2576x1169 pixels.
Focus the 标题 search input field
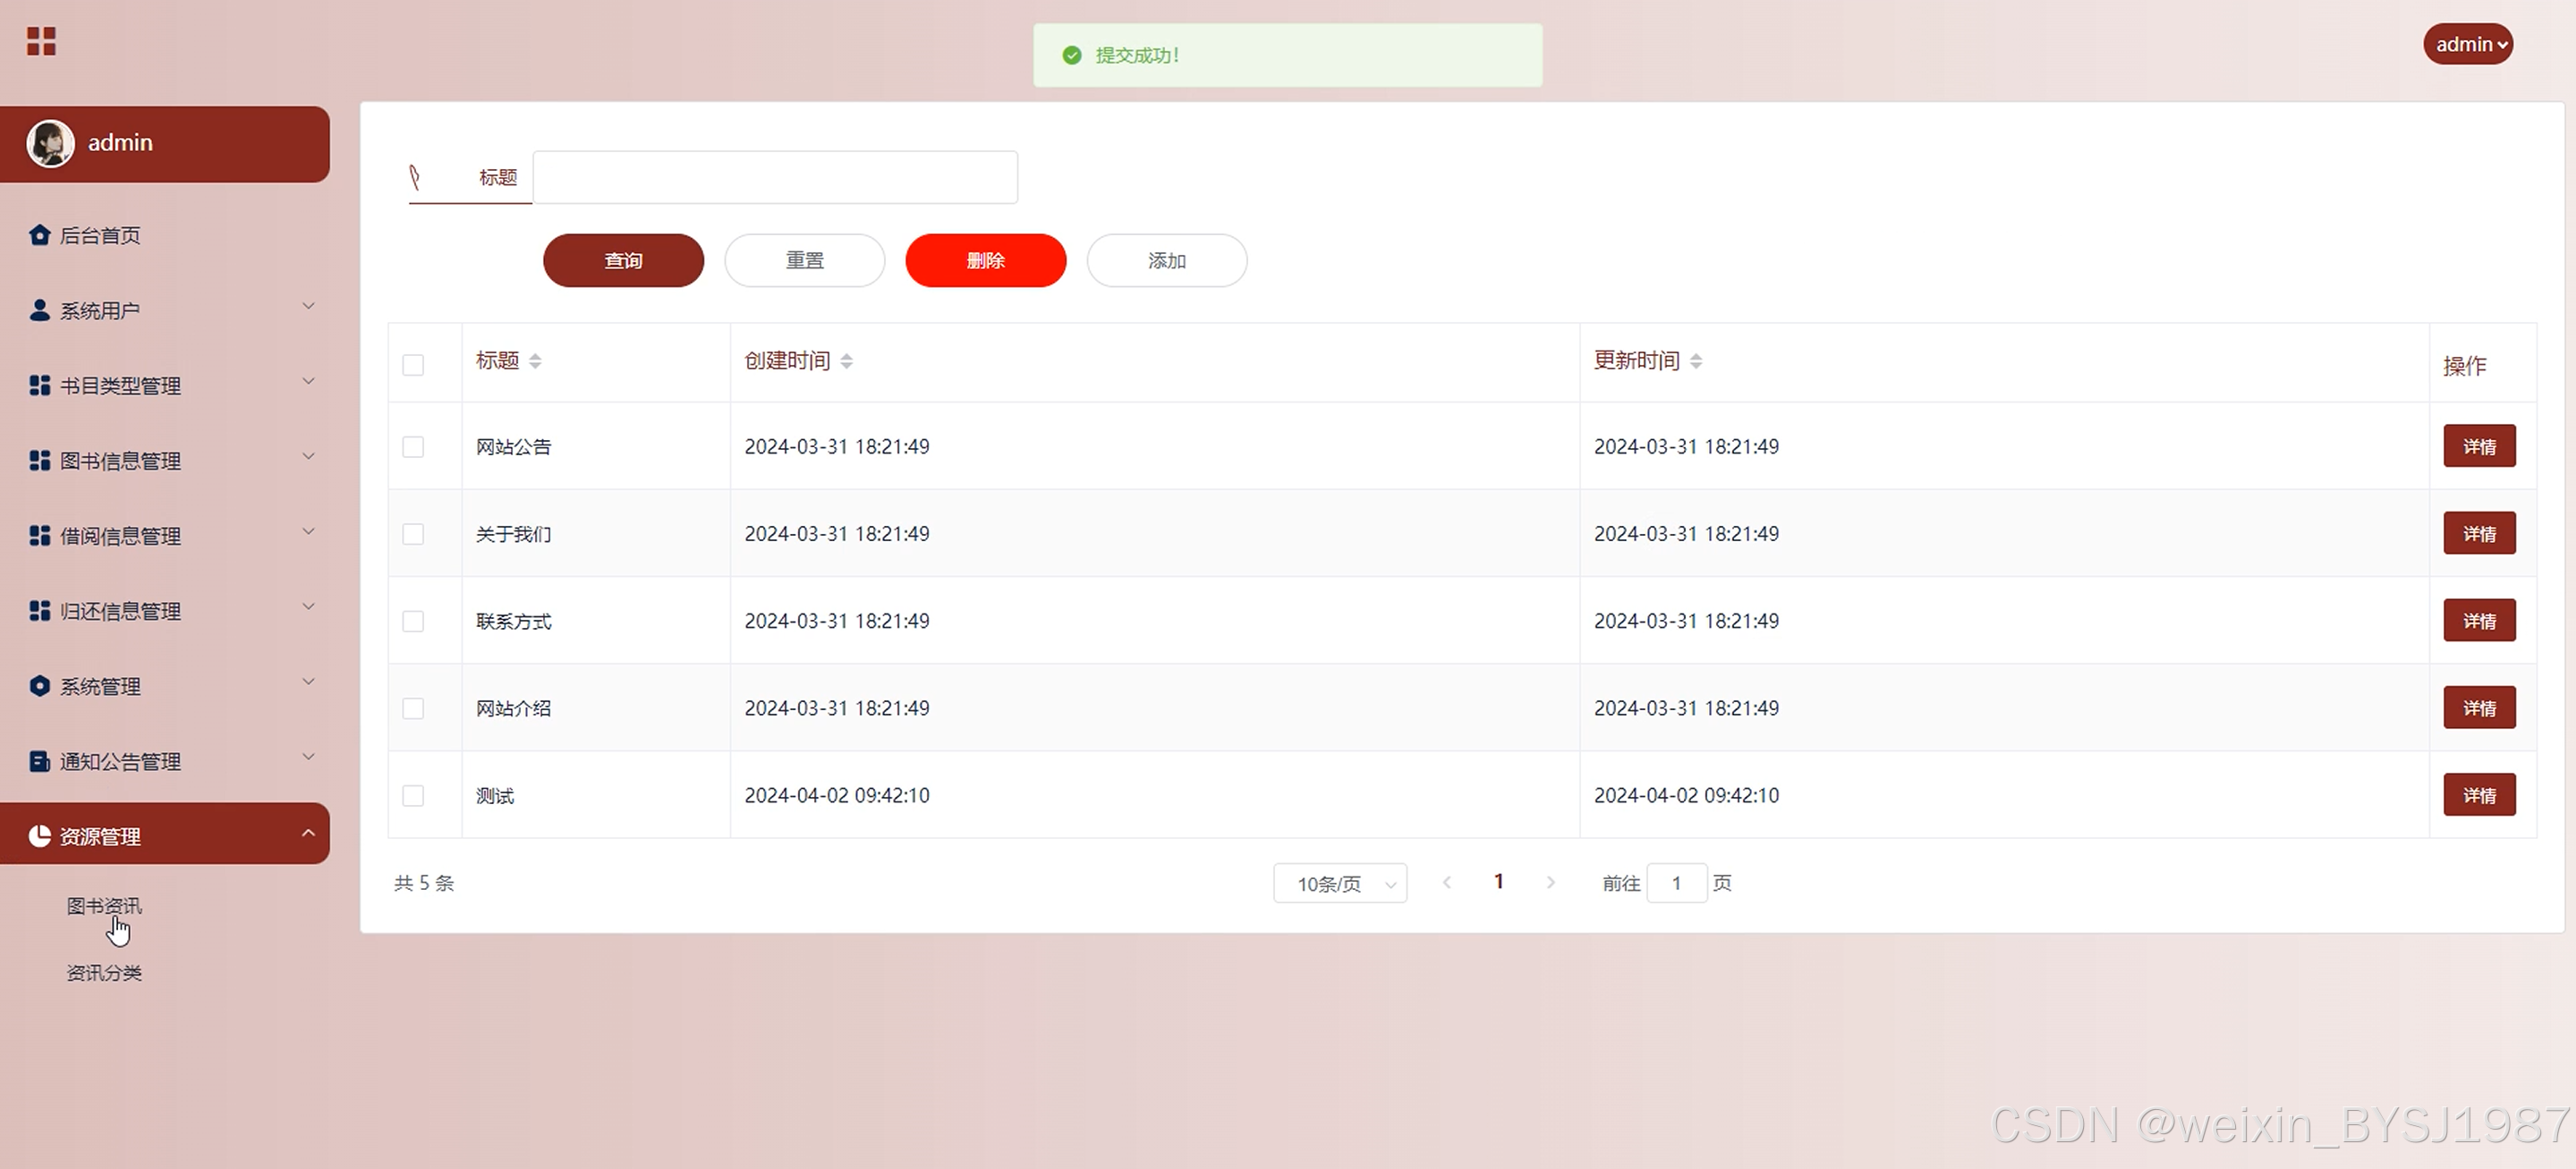[x=775, y=178]
